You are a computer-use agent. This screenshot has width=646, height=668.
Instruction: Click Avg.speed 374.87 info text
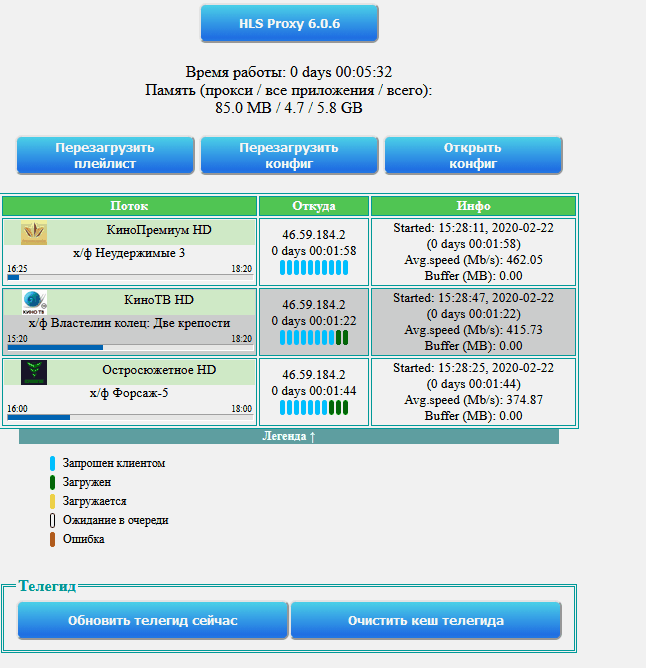(x=473, y=400)
